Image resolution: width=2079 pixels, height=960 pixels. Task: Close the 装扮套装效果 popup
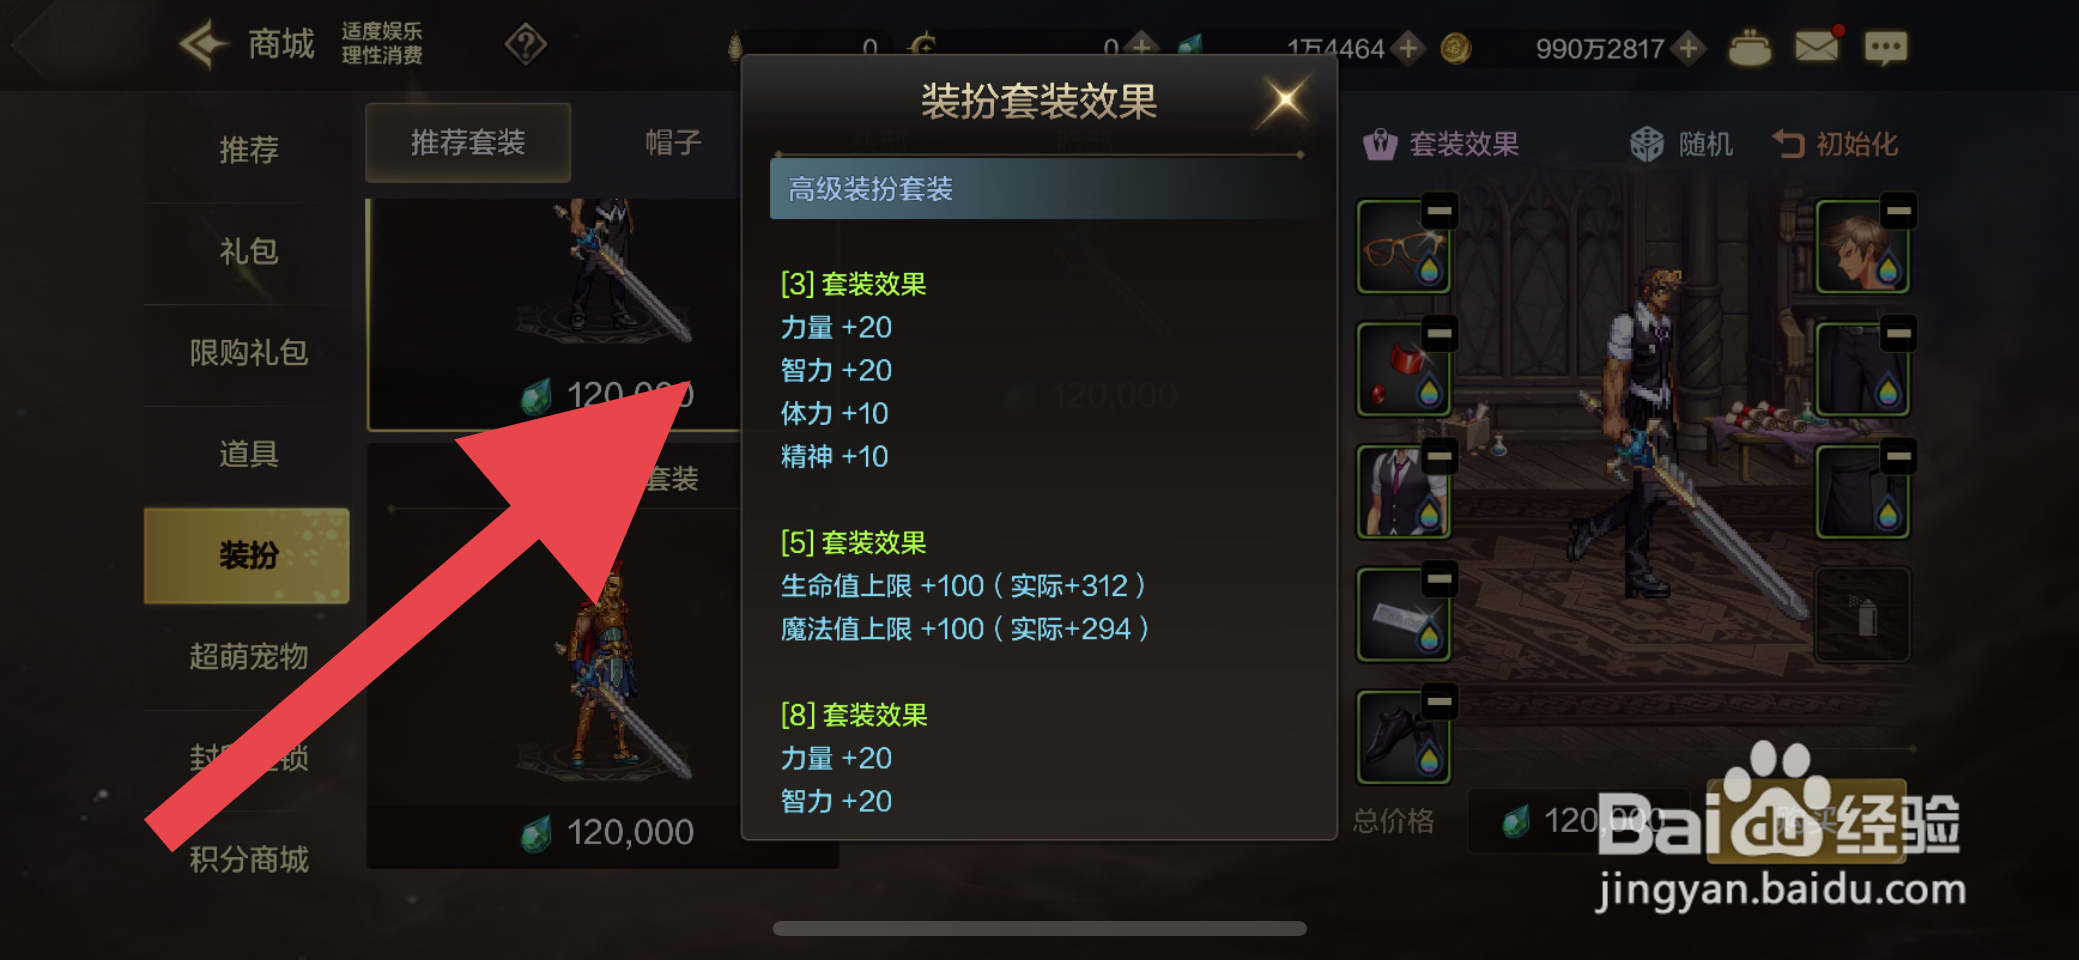click(x=1285, y=100)
